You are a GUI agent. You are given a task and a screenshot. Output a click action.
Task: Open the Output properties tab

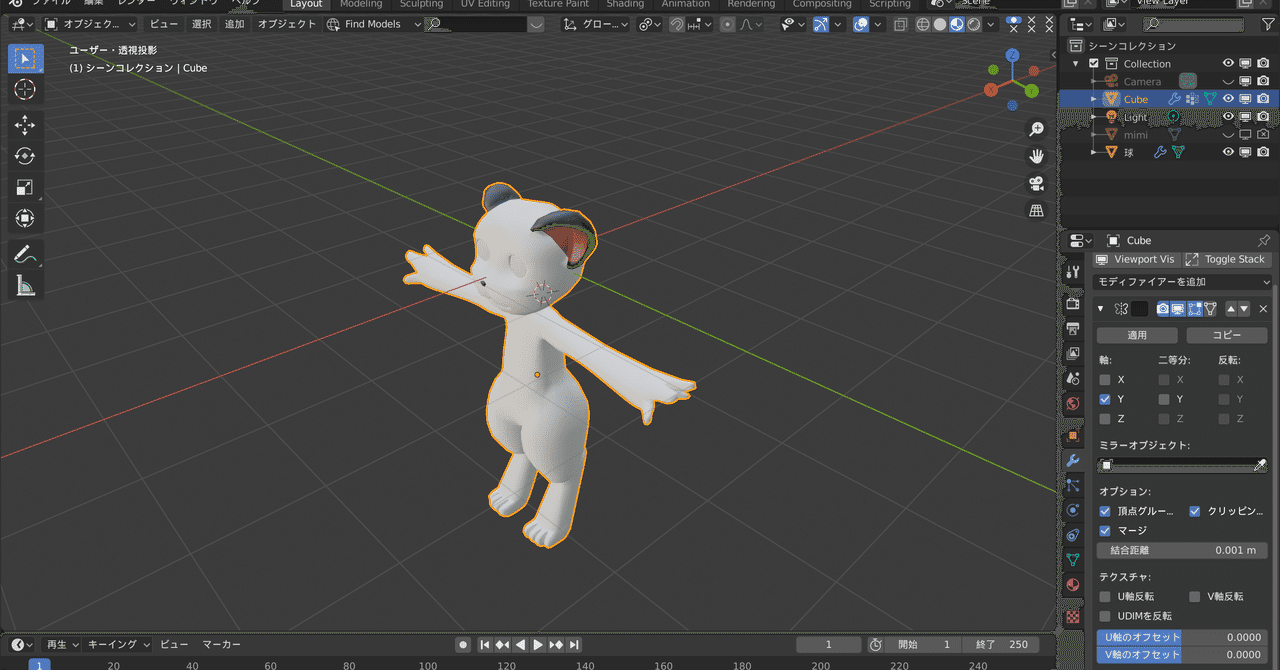(x=1073, y=328)
